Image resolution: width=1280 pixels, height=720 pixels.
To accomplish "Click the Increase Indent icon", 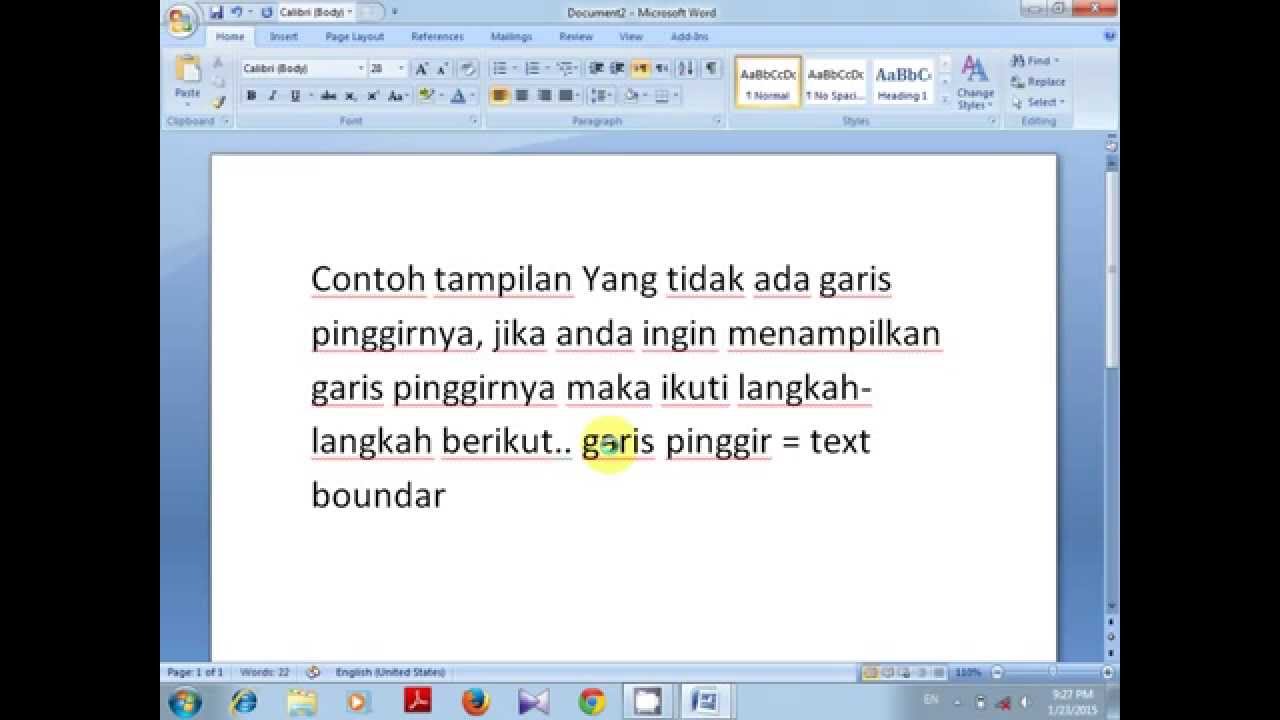I will [617, 69].
